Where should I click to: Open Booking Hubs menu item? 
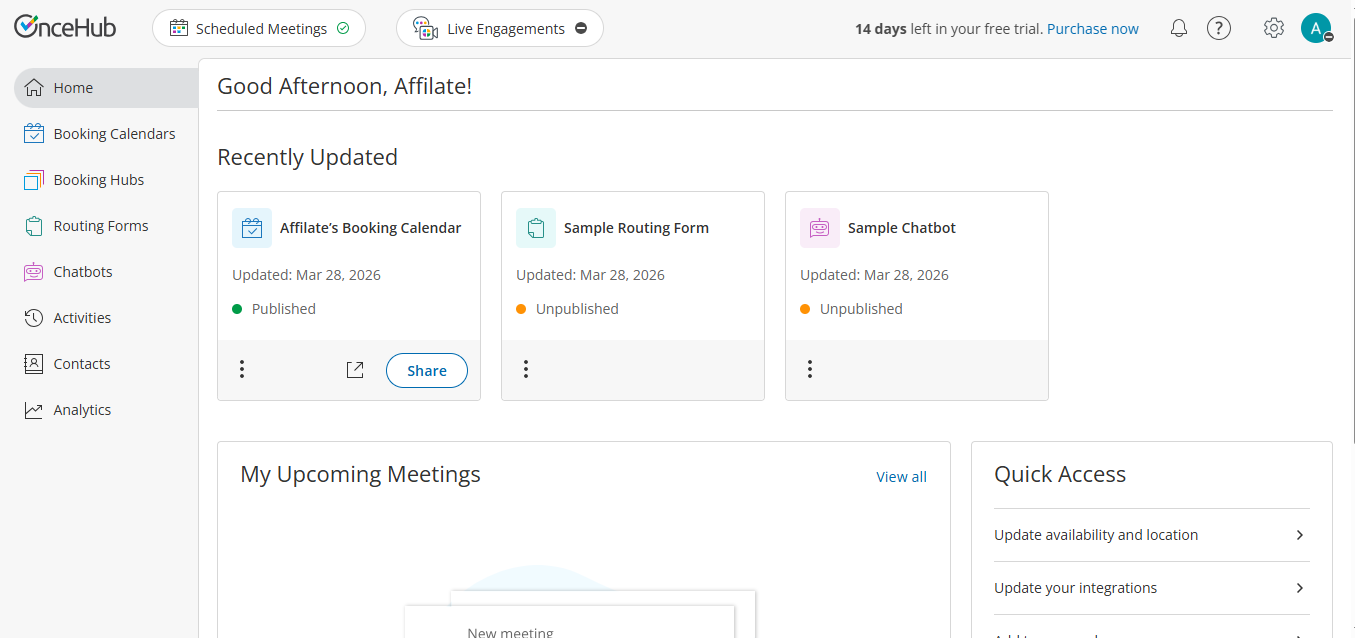(x=106, y=180)
